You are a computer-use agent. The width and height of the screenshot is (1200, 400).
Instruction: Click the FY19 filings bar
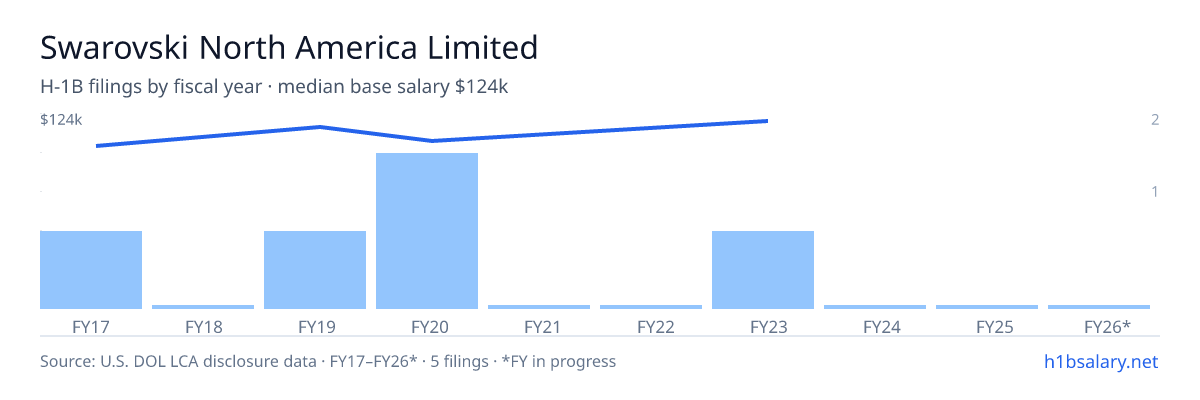pyautogui.click(x=315, y=270)
